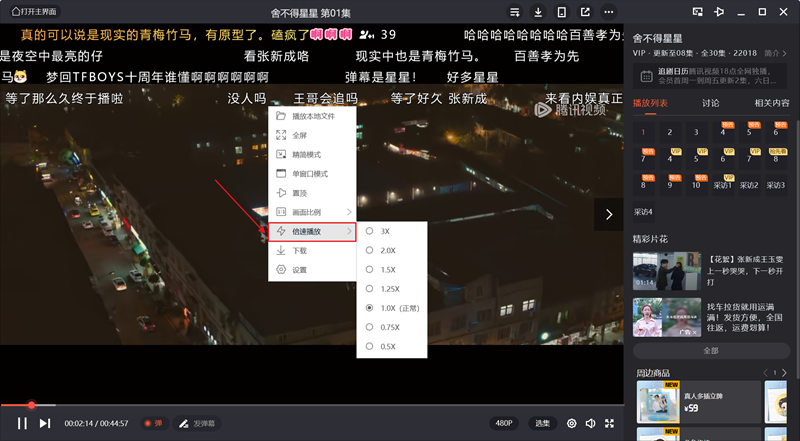Go to next page of 周边商品
800x441 pixels.
click(784, 373)
